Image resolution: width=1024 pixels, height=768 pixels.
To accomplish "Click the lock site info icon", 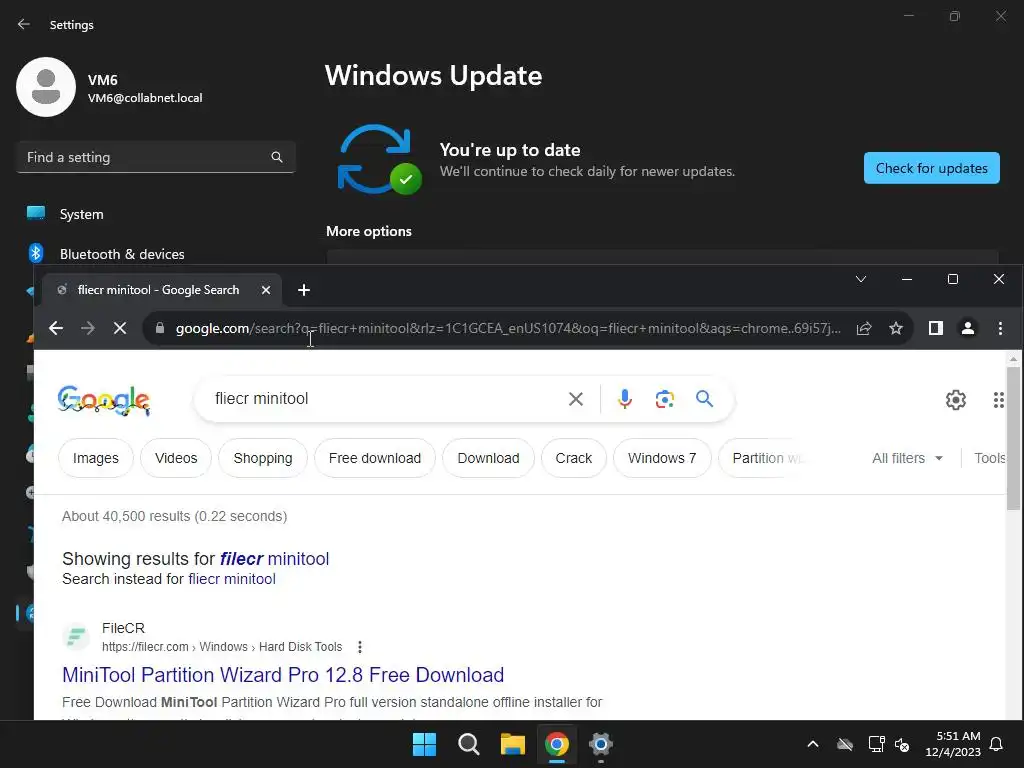I will [160, 328].
